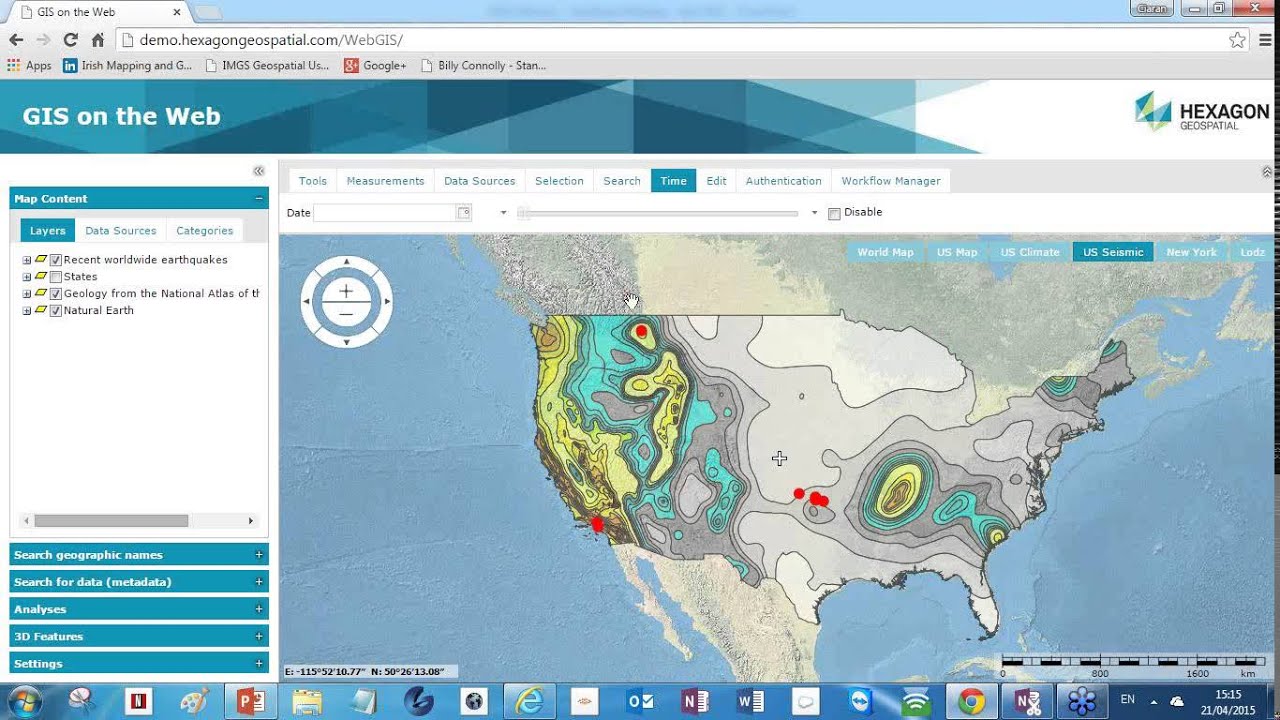Switch to the New York view
Viewport: 1280px width, 720px height.
pyautogui.click(x=1191, y=252)
